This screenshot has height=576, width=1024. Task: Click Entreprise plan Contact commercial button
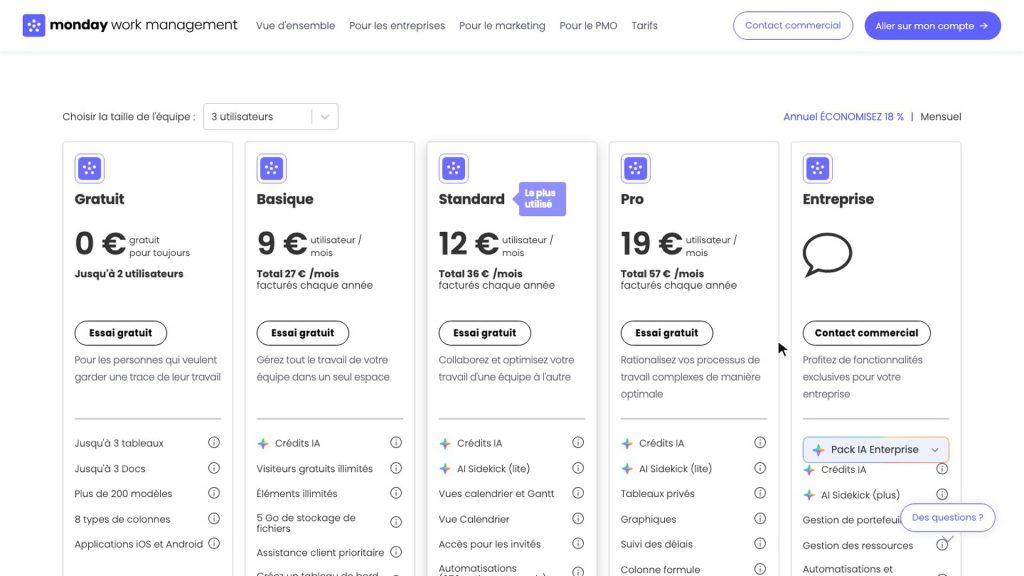point(867,333)
